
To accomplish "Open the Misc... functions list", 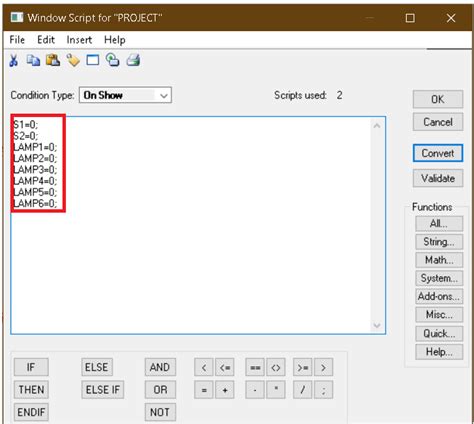I will coord(439,314).
